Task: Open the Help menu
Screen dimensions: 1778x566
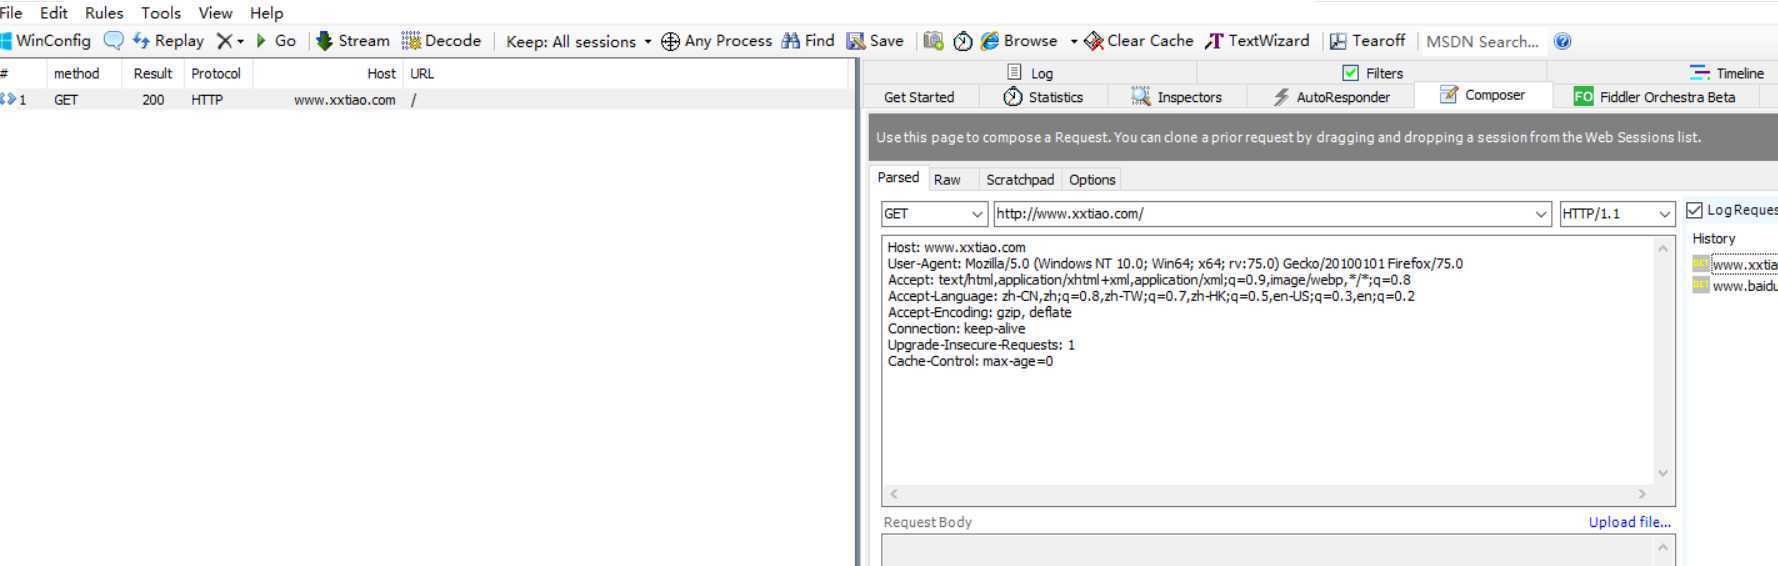Action: click(267, 13)
